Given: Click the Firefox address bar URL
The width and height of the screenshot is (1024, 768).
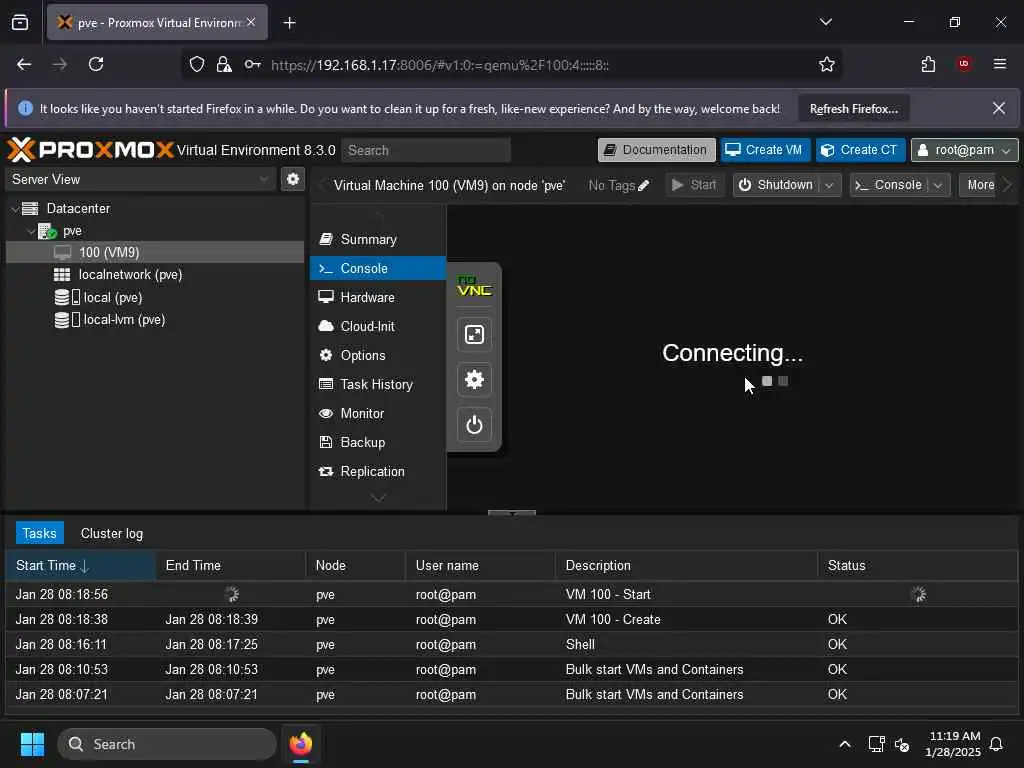Looking at the screenshot, I should [440, 65].
